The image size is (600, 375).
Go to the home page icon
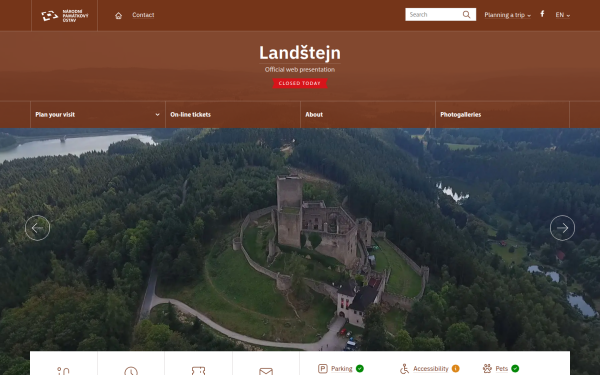pos(119,15)
